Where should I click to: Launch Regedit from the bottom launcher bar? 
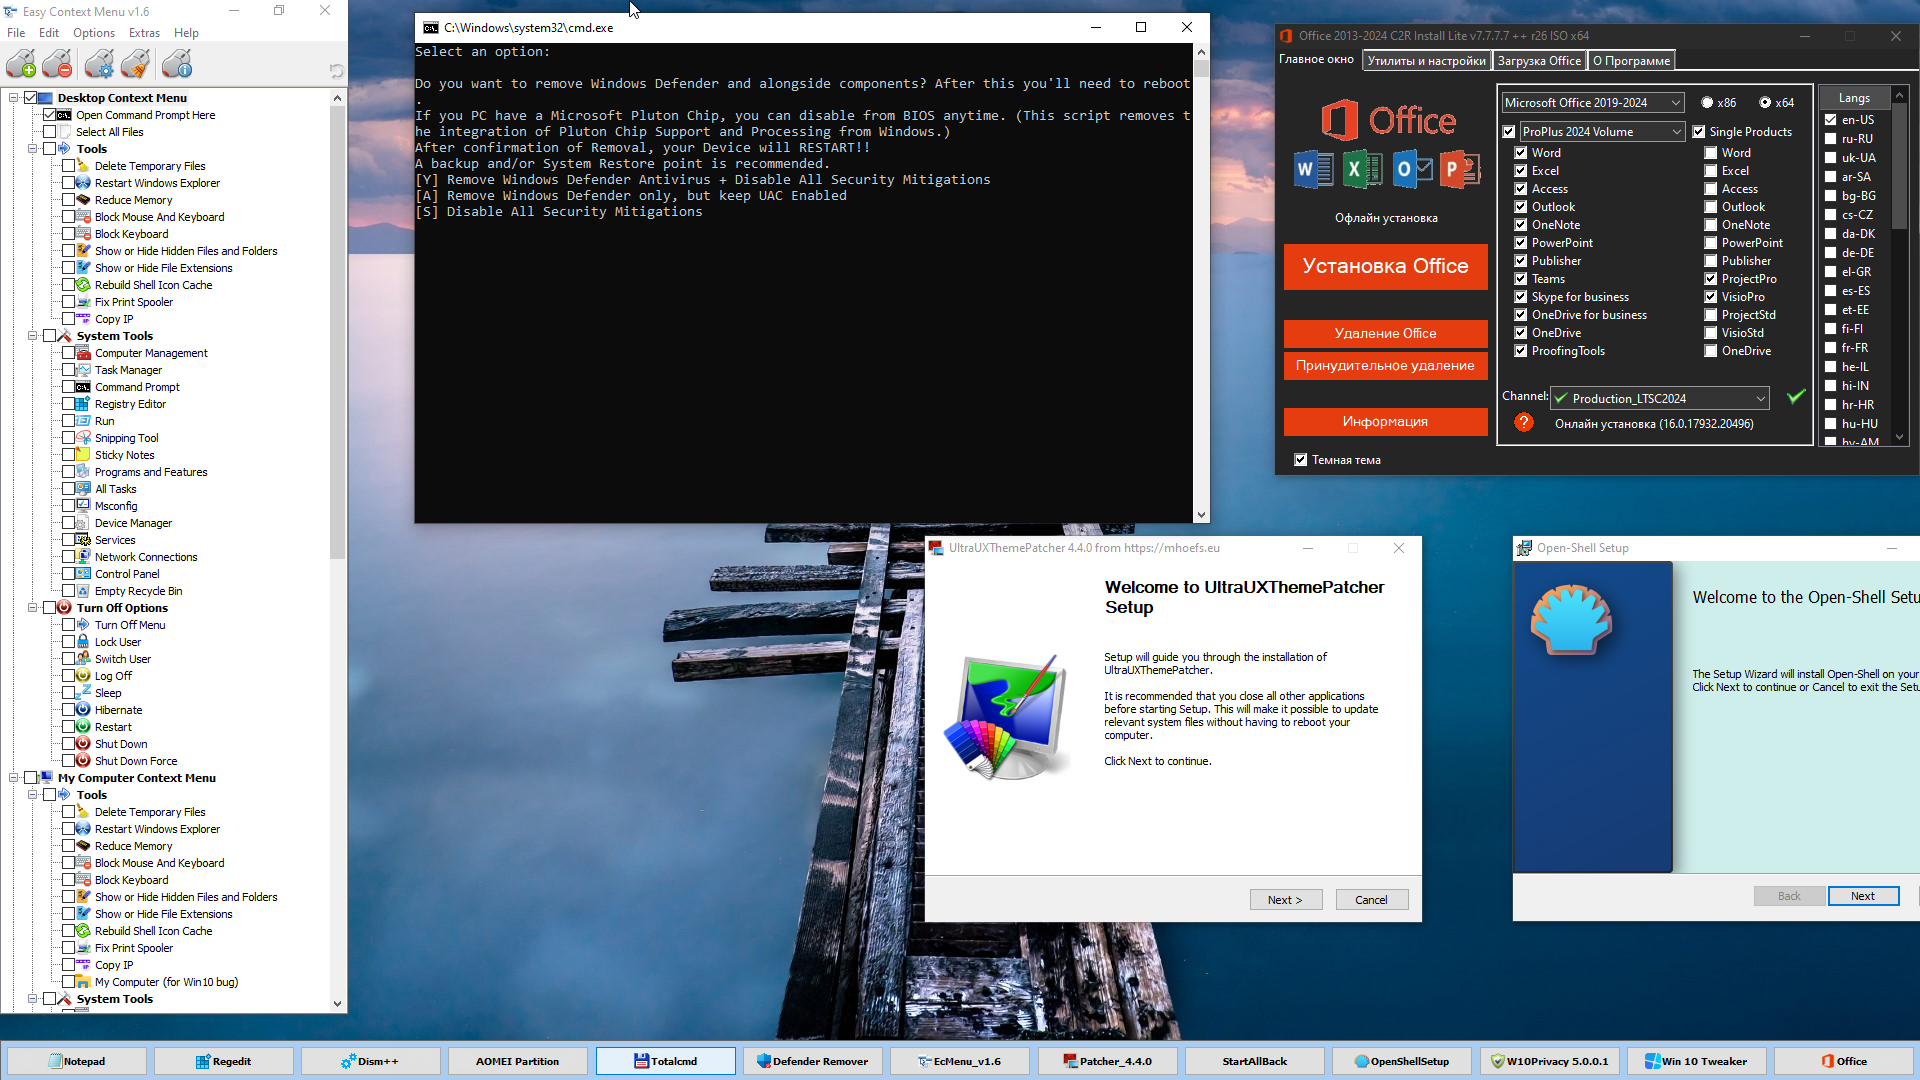coord(224,1061)
